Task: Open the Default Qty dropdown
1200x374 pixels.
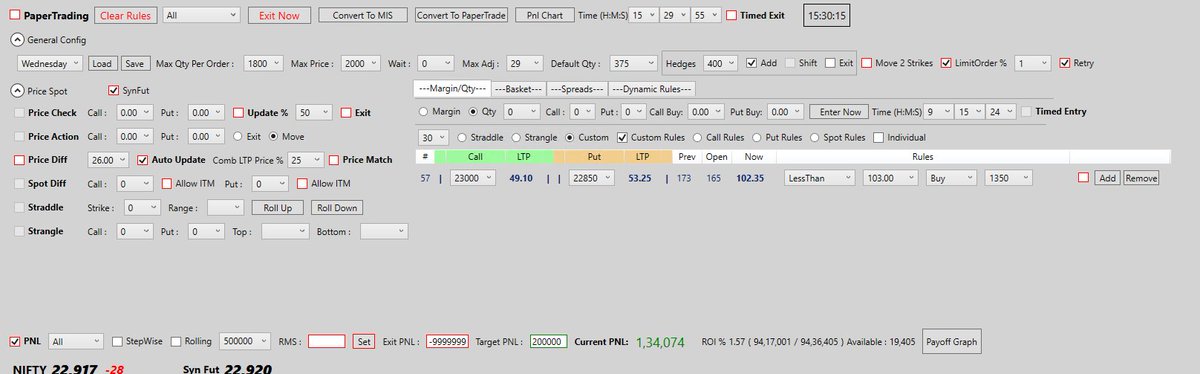Action: pos(633,63)
